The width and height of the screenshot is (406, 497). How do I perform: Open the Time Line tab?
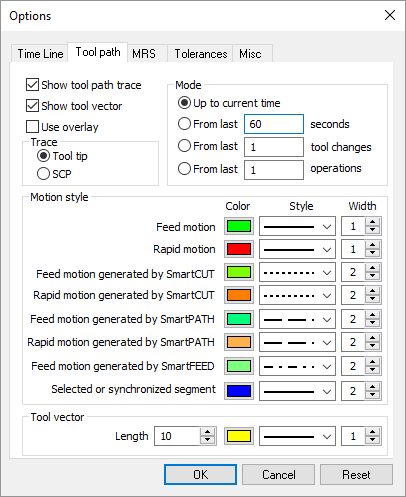click(40, 54)
